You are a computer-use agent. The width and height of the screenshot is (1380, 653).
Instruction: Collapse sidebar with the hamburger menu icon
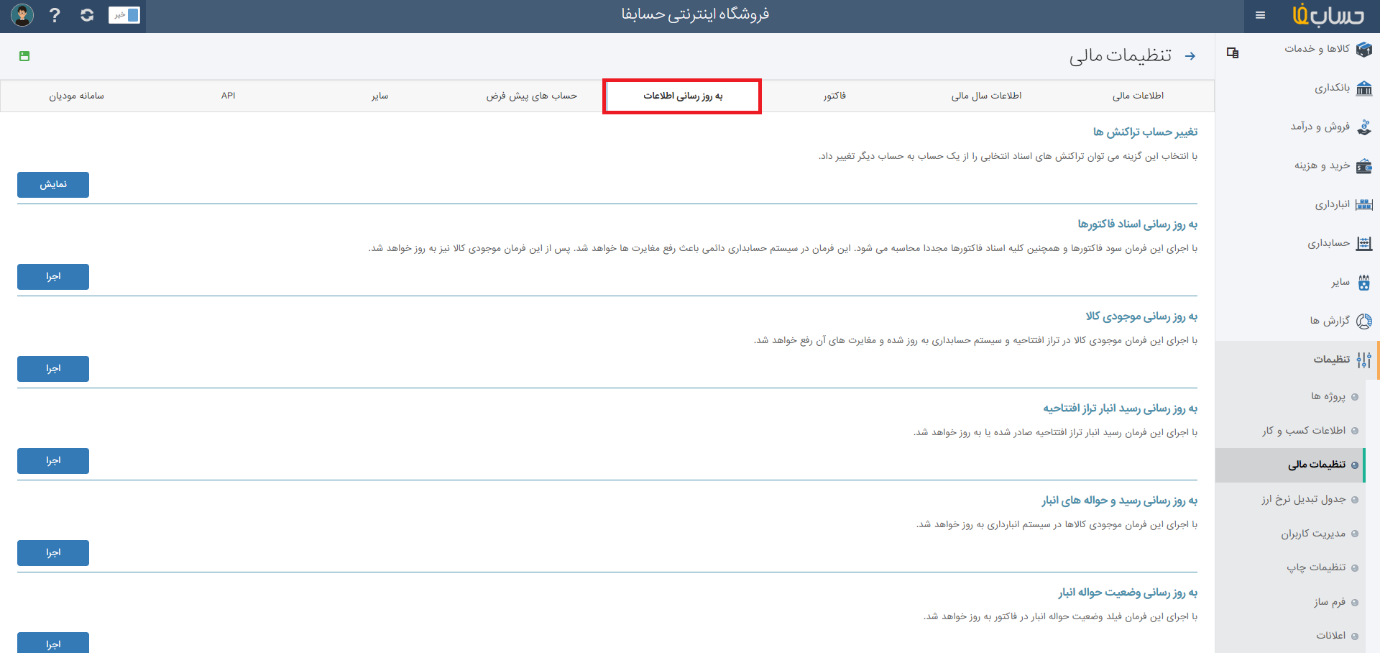[x=1260, y=16]
